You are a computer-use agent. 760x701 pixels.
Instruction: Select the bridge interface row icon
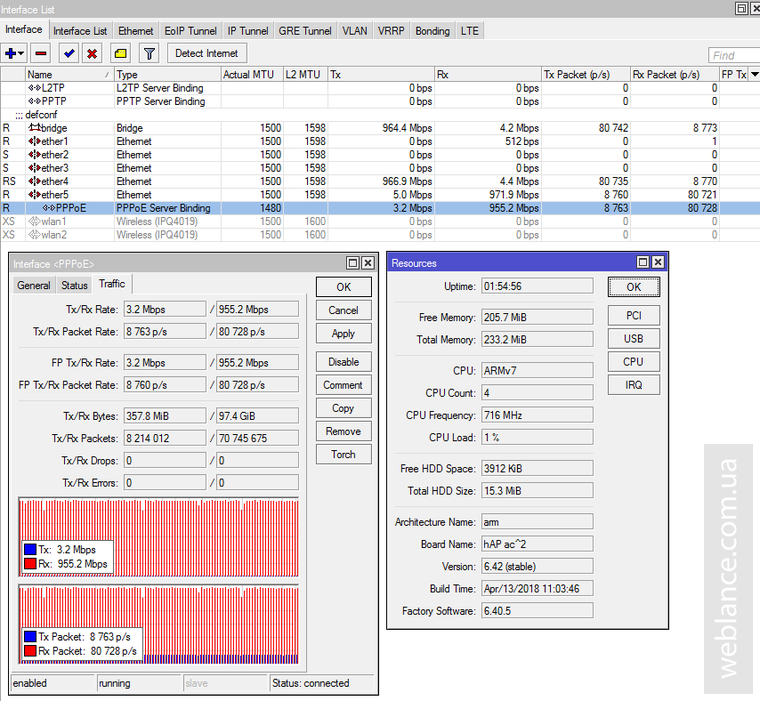tap(34, 128)
